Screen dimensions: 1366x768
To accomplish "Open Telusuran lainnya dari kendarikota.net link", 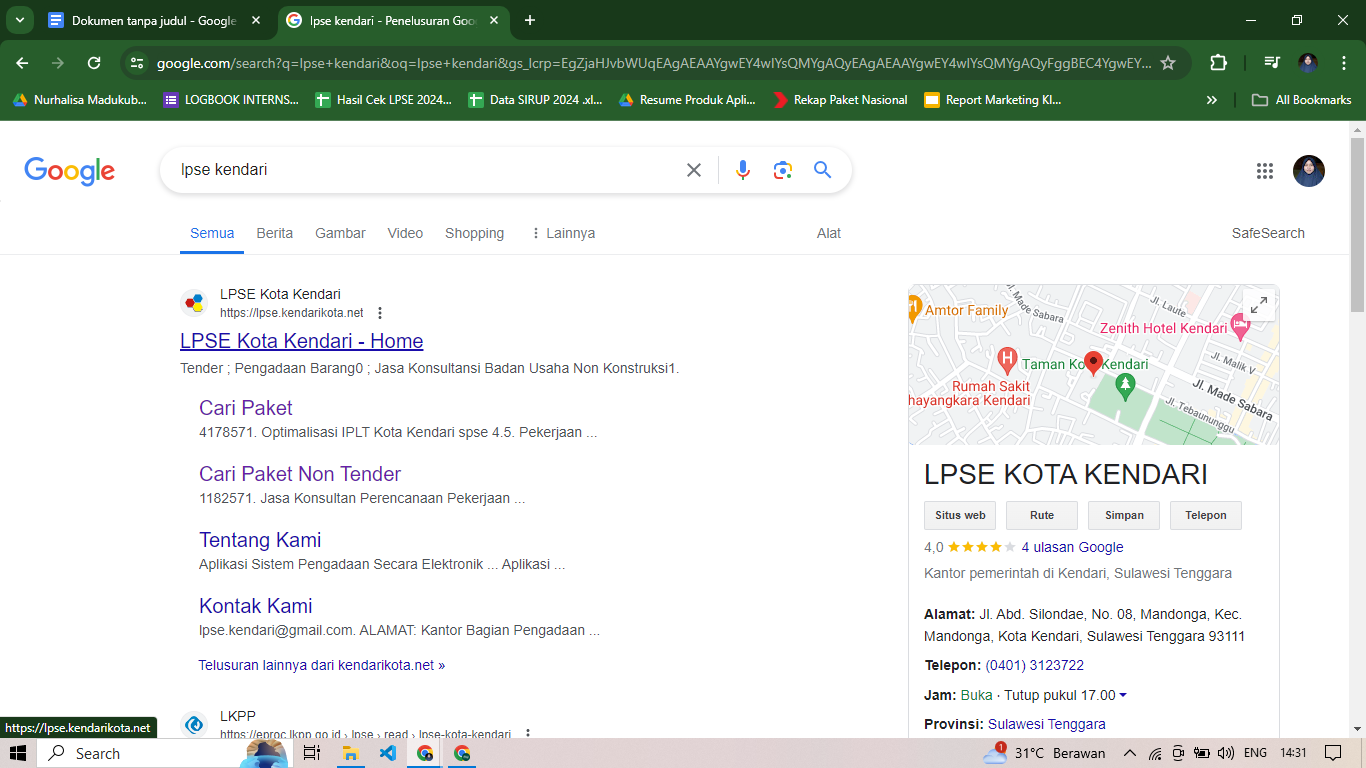I will (322, 665).
